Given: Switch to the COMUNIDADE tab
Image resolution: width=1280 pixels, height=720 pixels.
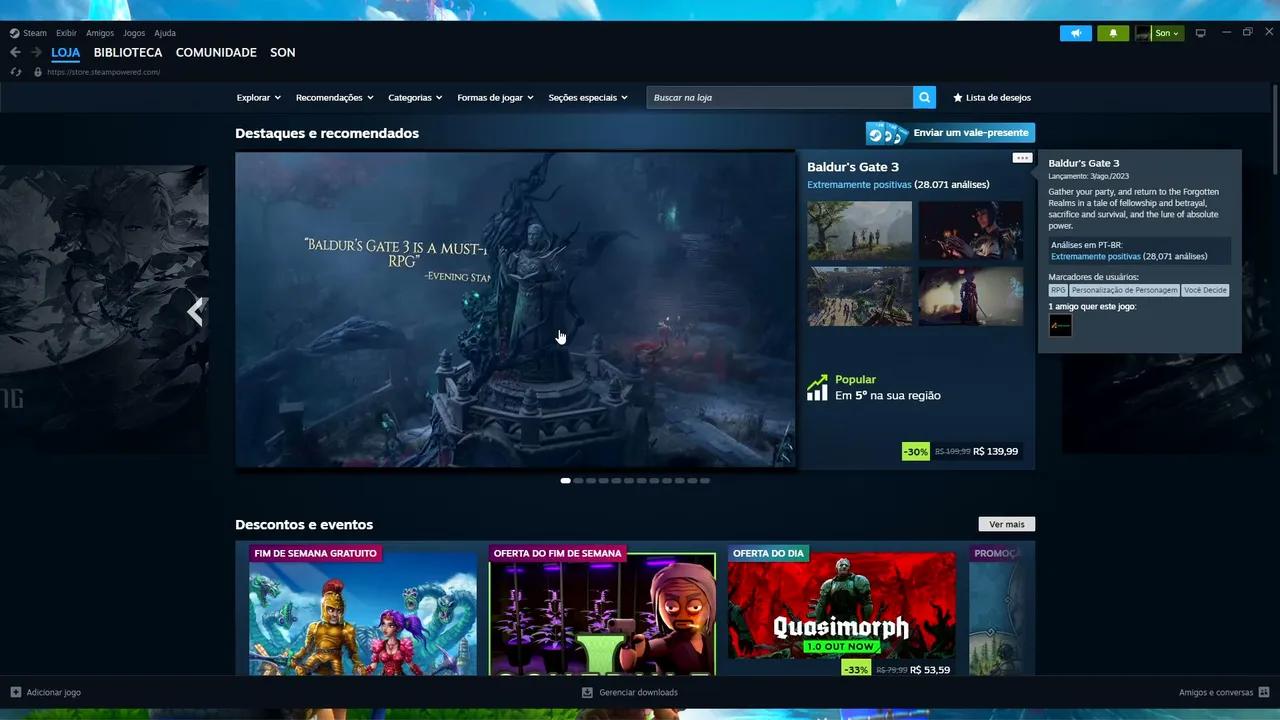Looking at the screenshot, I should (x=216, y=52).
